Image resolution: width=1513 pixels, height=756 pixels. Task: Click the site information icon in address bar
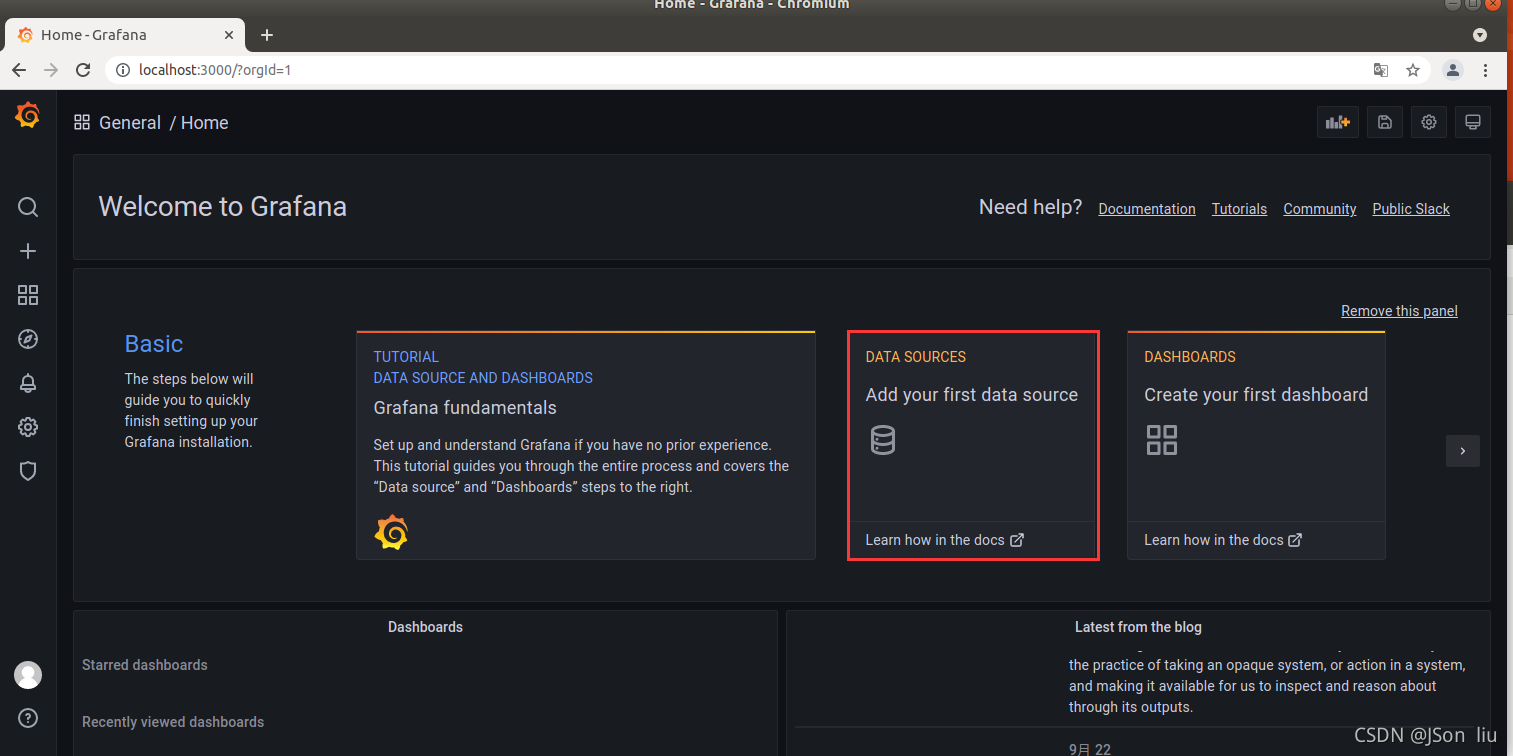[123, 70]
